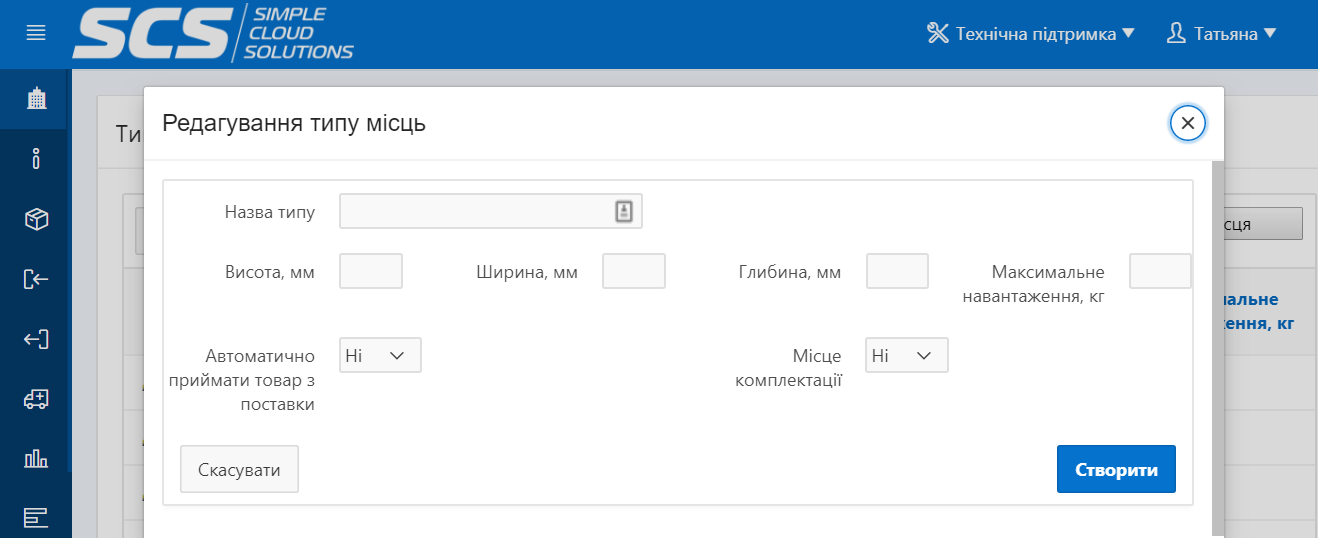Viewport: 1318px width, 538px height.
Task: Select the outgoing arrow icon in sidebar
Action: click(36, 339)
